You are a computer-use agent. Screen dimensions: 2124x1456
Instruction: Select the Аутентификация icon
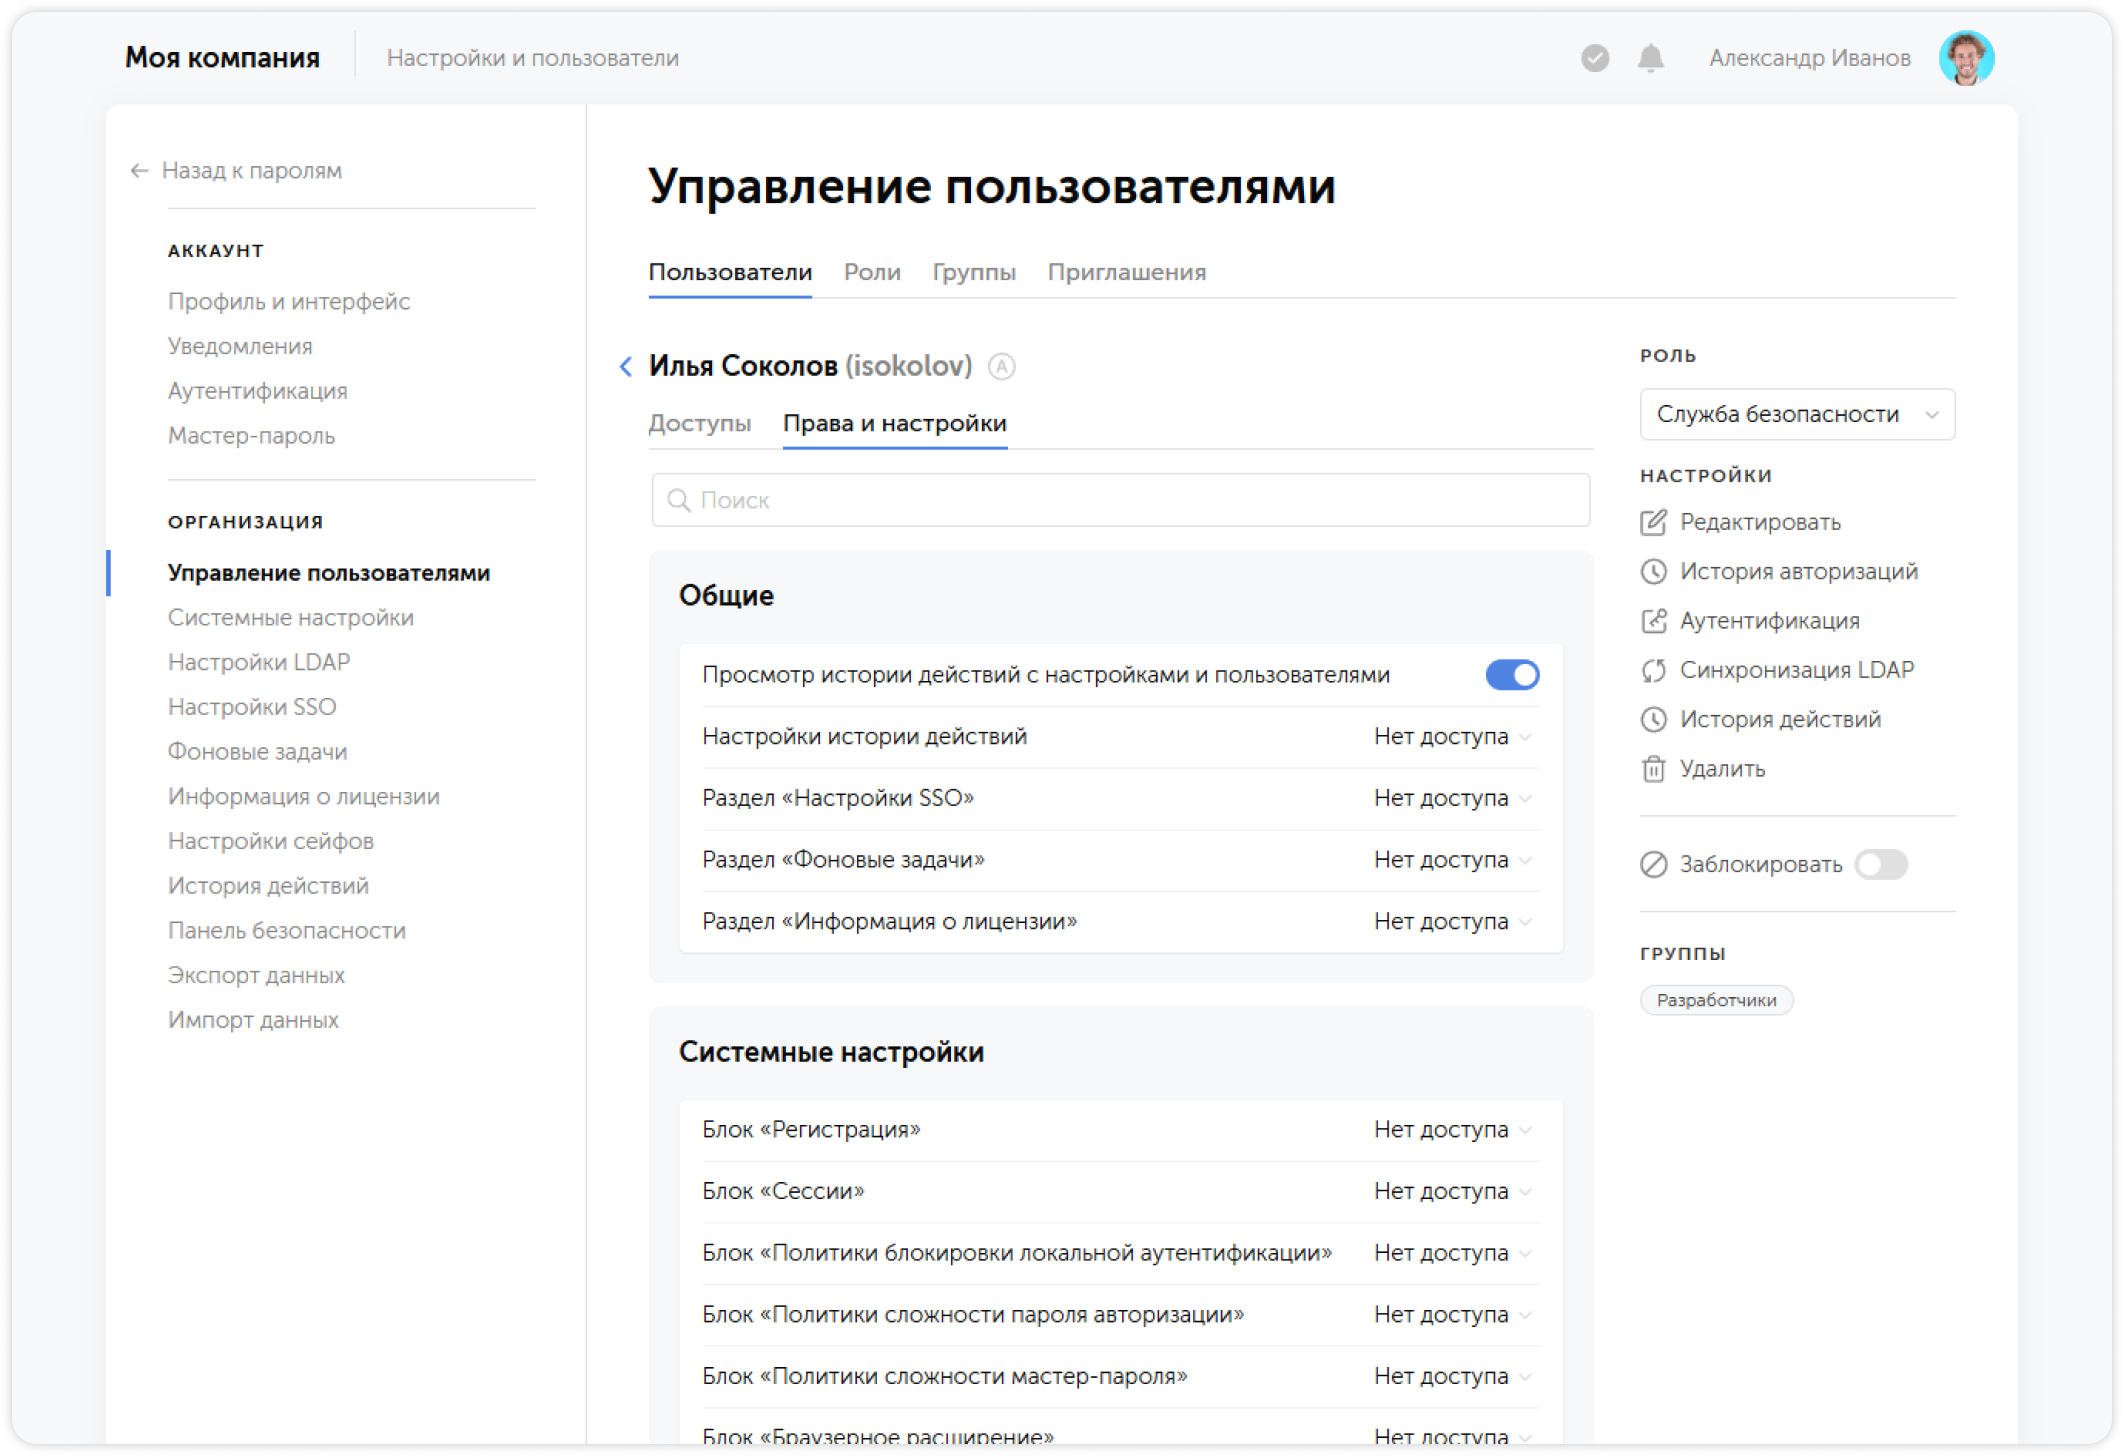click(x=1655, y=620)
